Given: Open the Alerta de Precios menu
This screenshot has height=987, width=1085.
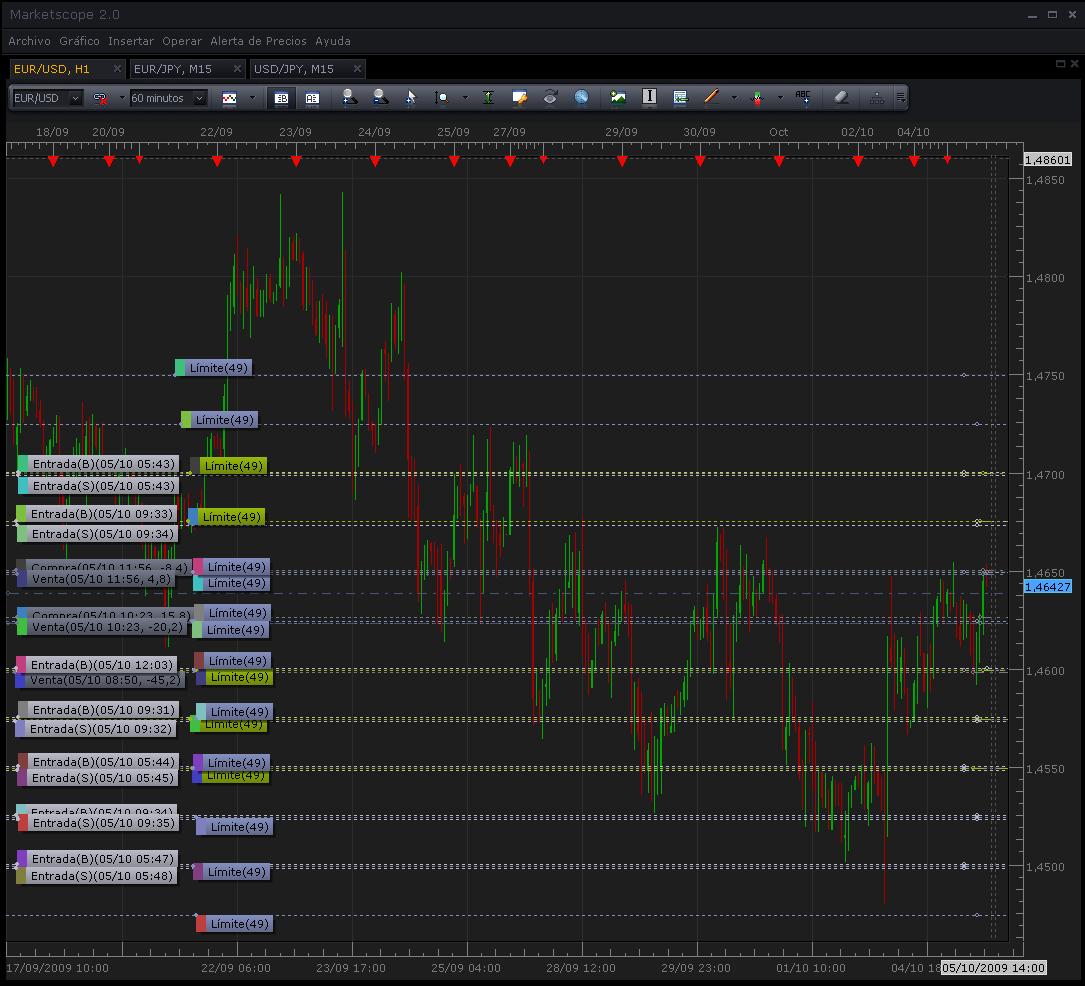Looking at the screenshot, I should (x=258, y=41).
